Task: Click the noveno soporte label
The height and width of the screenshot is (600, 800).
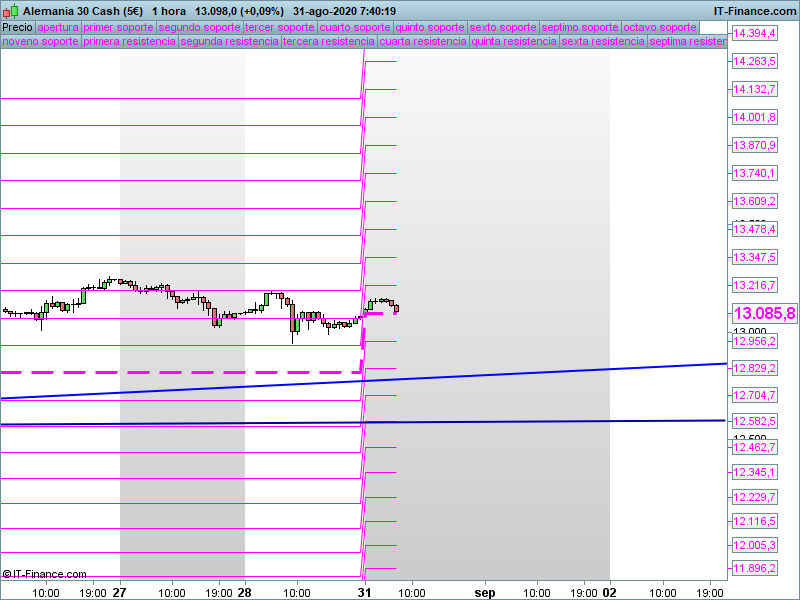Action: pos(41,41)
